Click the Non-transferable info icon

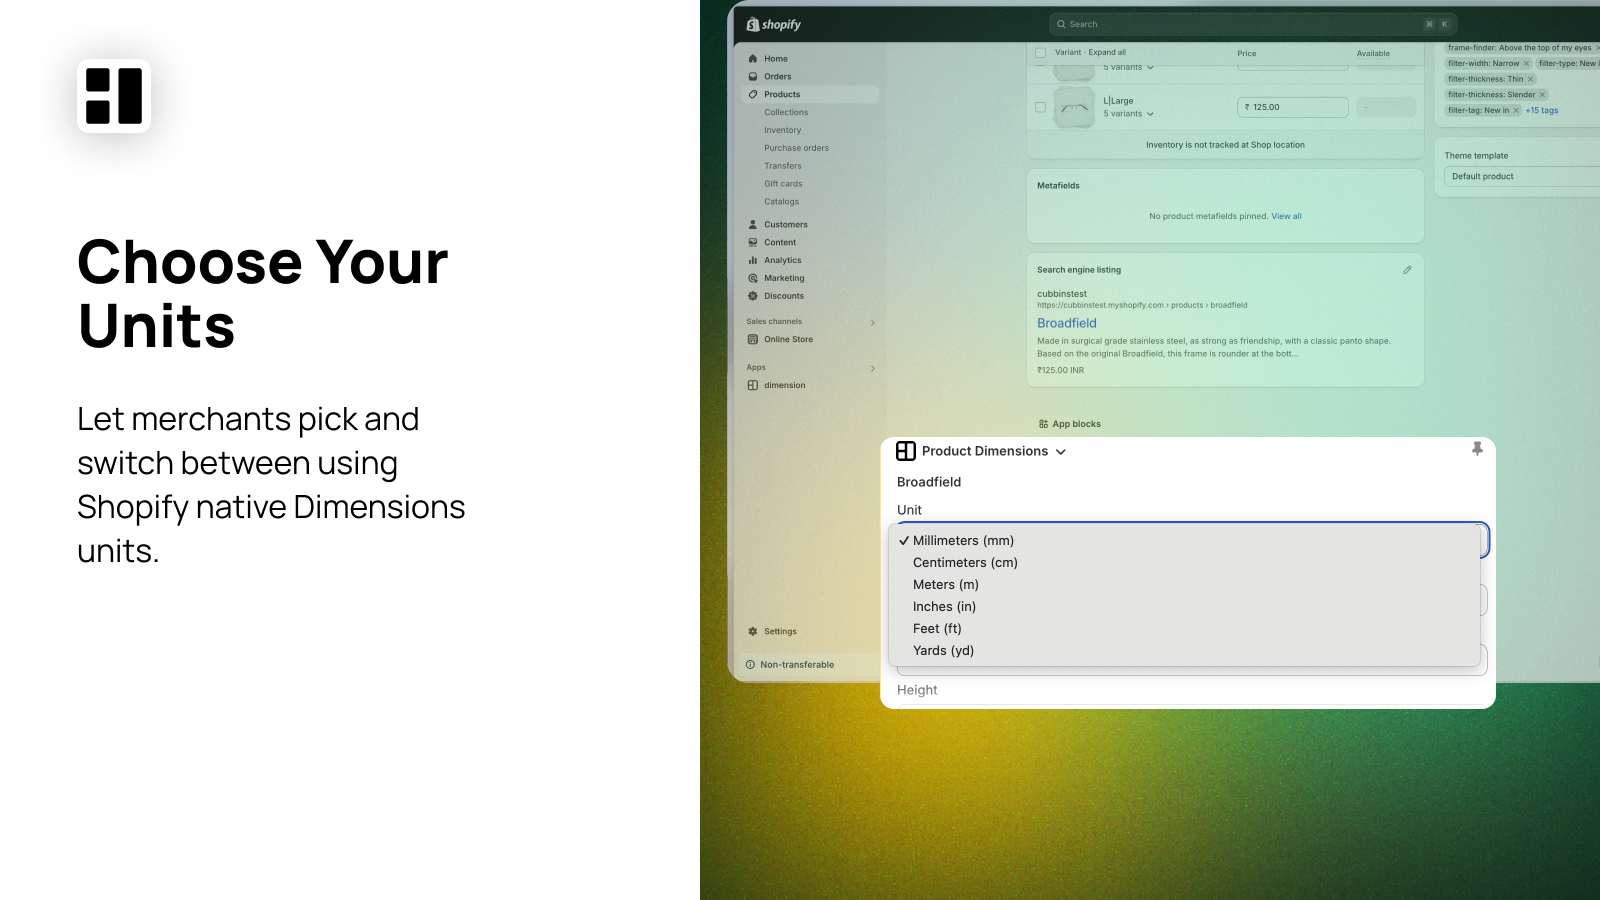point(750,665)
